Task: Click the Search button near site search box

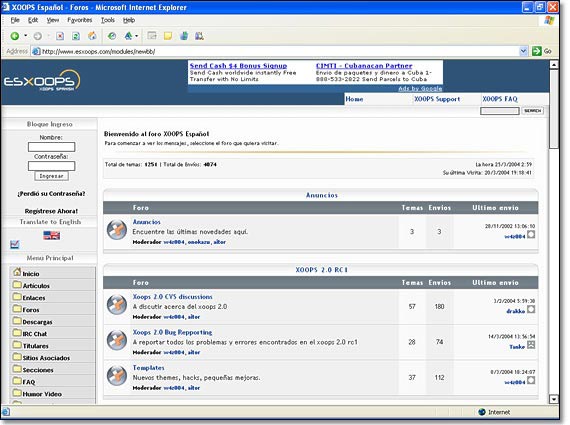Action: point(533,111)
